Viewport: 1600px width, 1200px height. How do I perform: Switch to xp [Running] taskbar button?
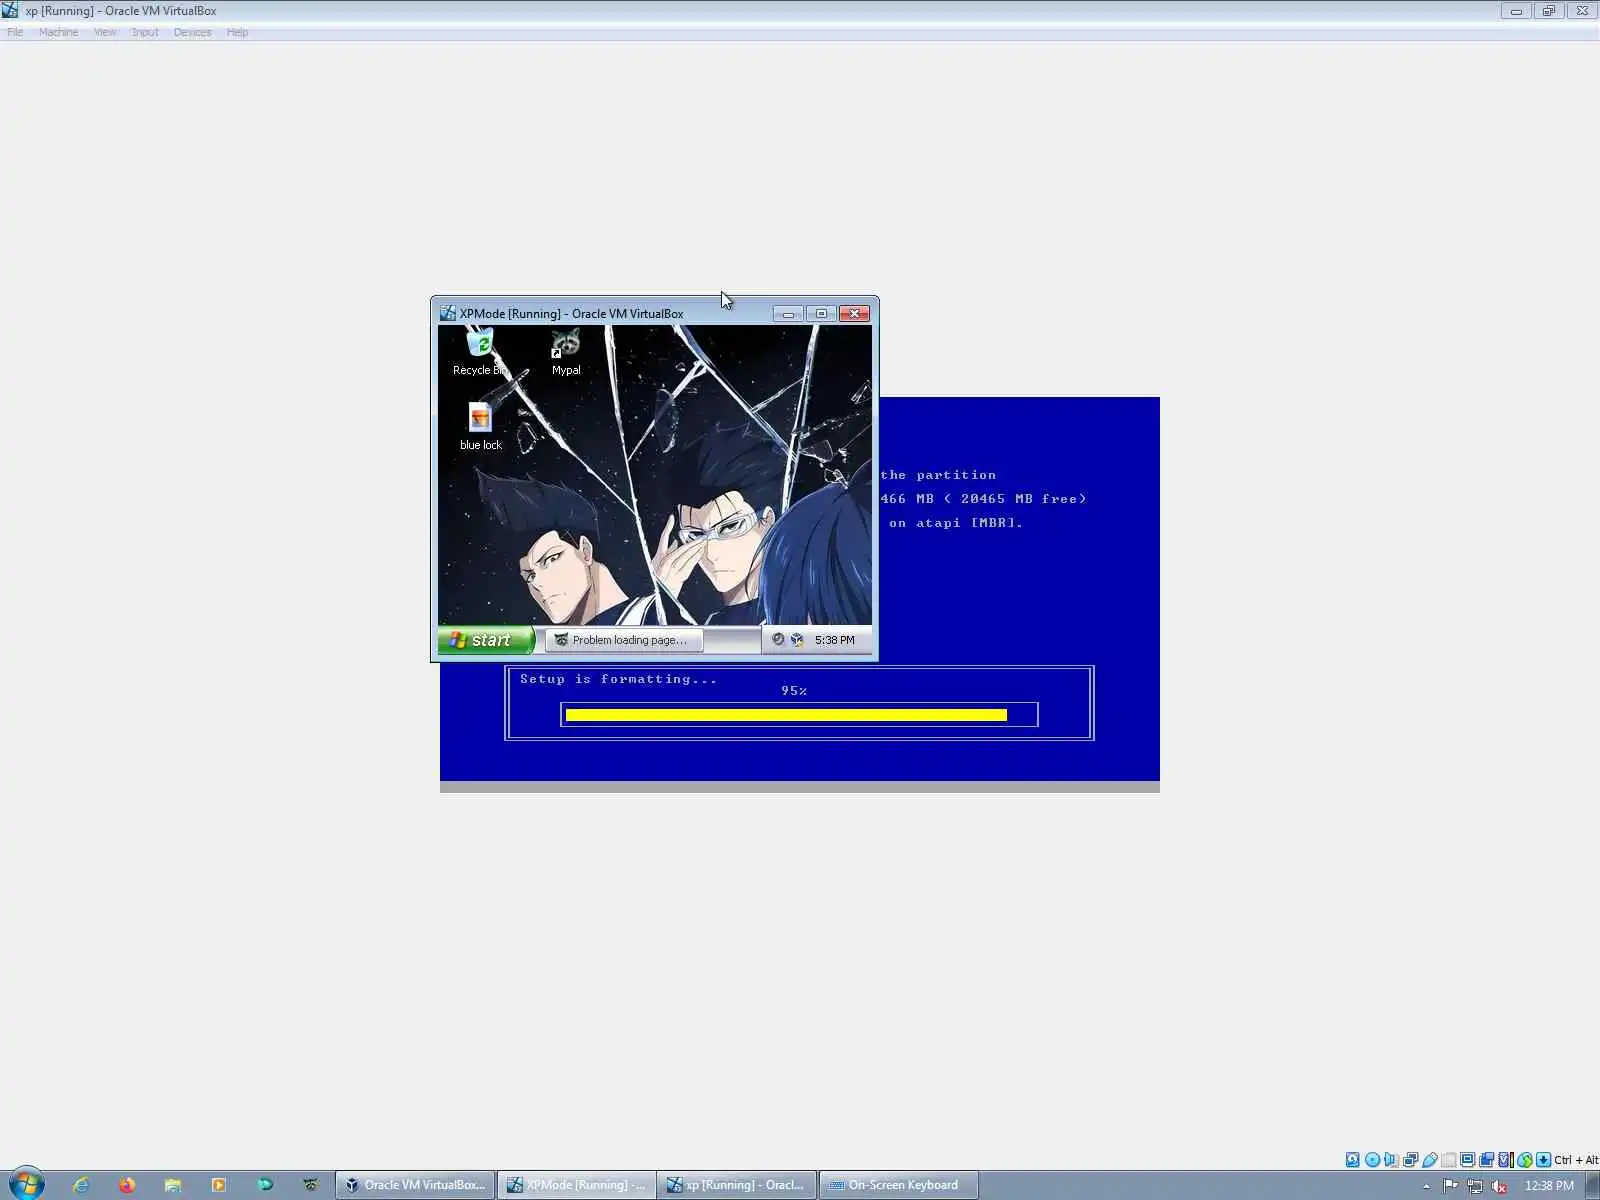[x=737, y=1185]
